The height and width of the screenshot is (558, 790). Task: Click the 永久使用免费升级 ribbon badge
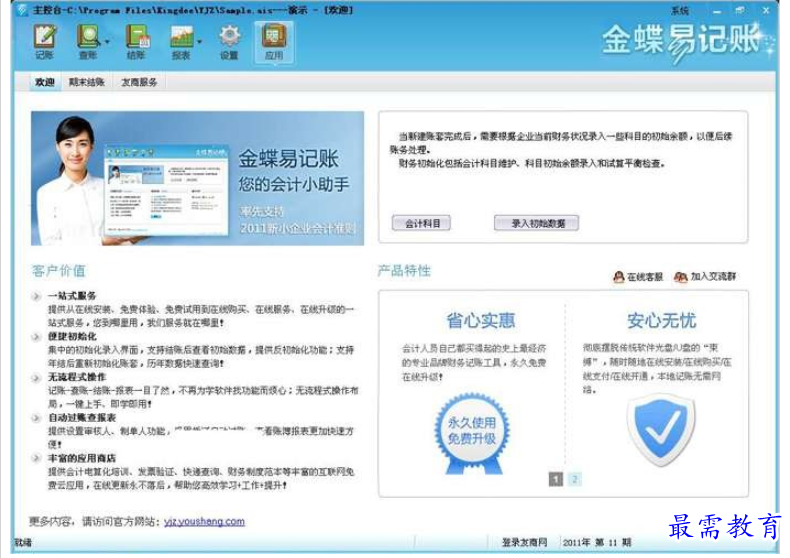coord(472,433)
